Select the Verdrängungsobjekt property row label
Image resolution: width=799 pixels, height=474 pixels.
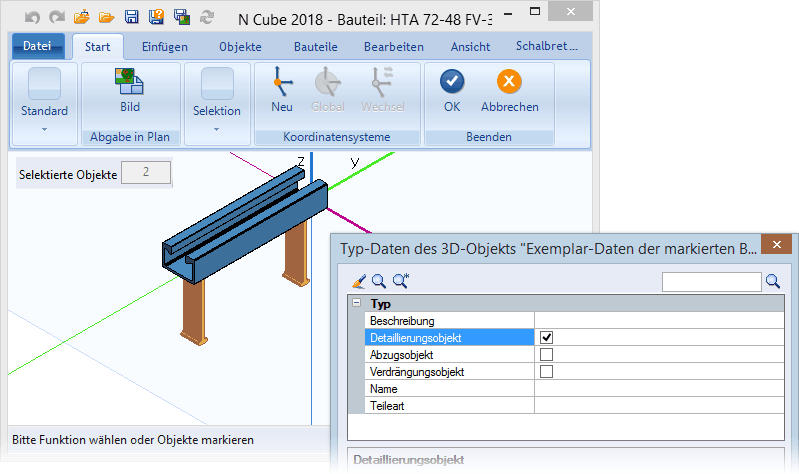coord(449,372)
